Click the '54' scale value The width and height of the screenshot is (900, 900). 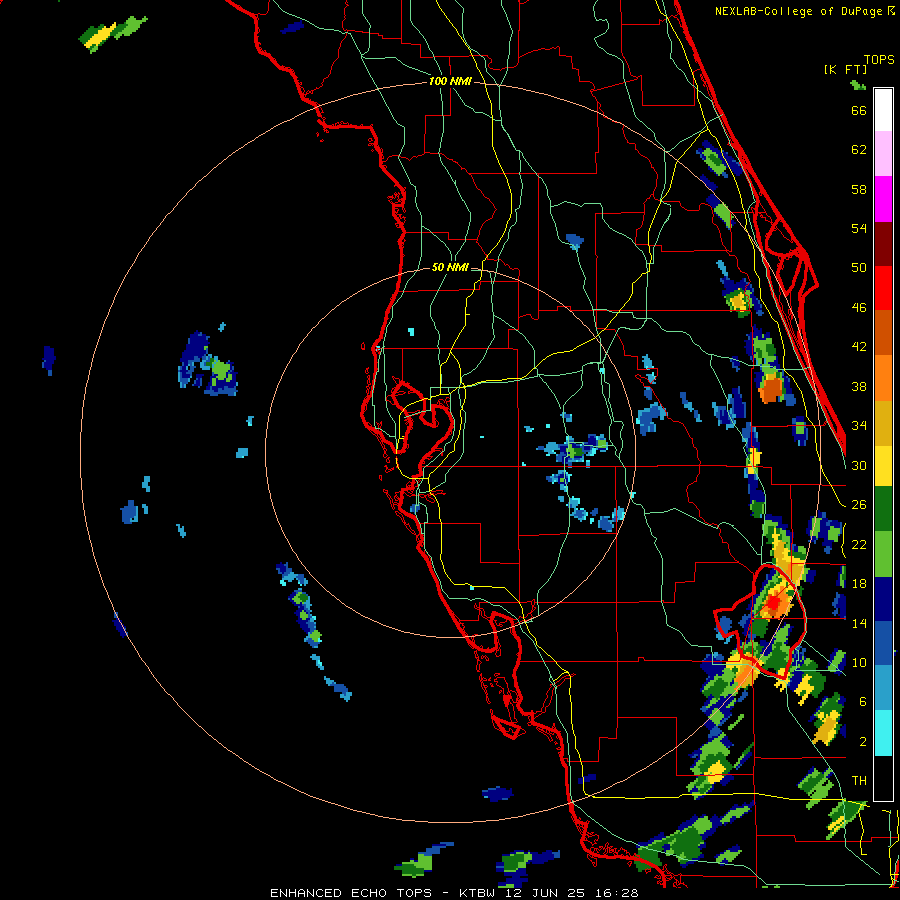pyautogui.click(x=859, y=228)
